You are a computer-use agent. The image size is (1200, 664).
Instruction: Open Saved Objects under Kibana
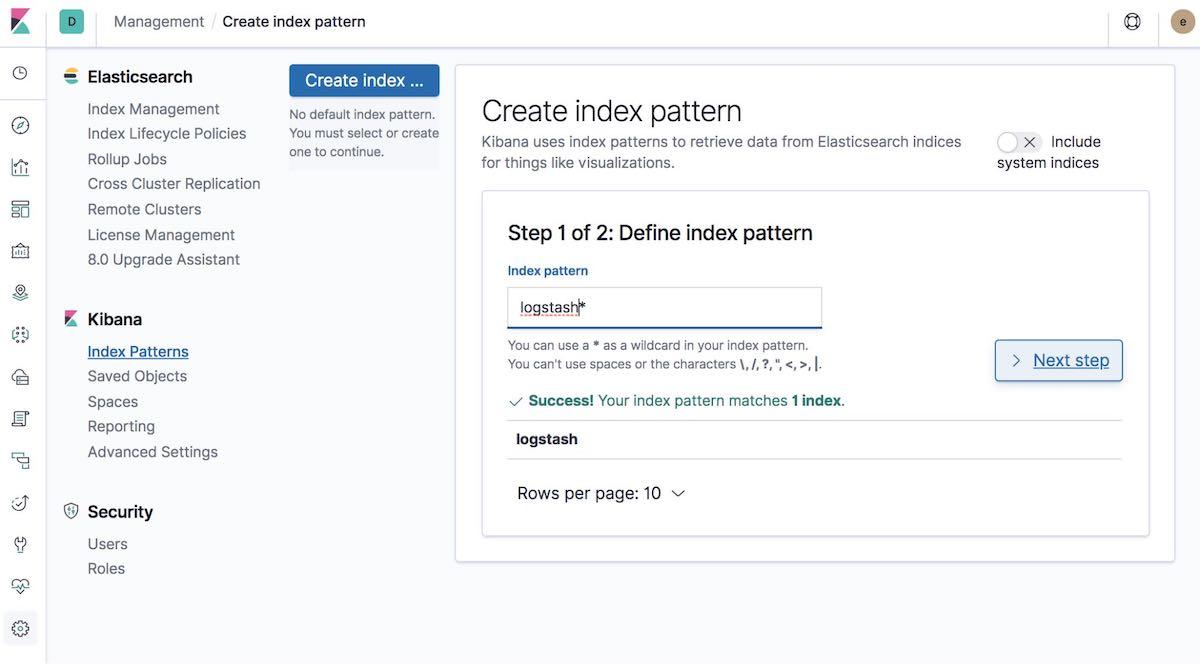(x=137, y=376)
